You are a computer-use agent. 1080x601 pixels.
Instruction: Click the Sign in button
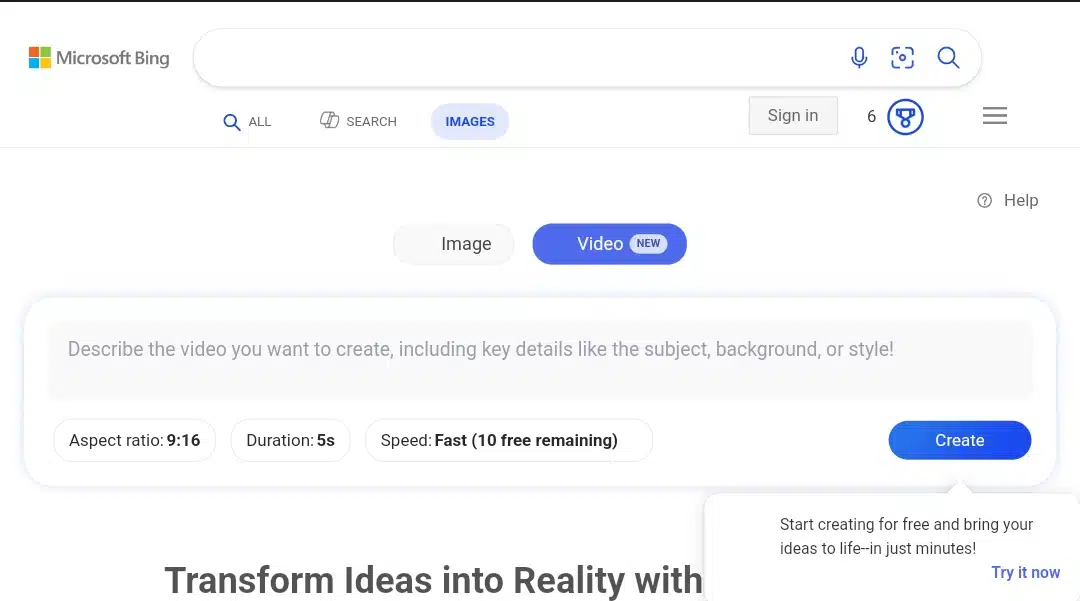(x=793, y=116)
